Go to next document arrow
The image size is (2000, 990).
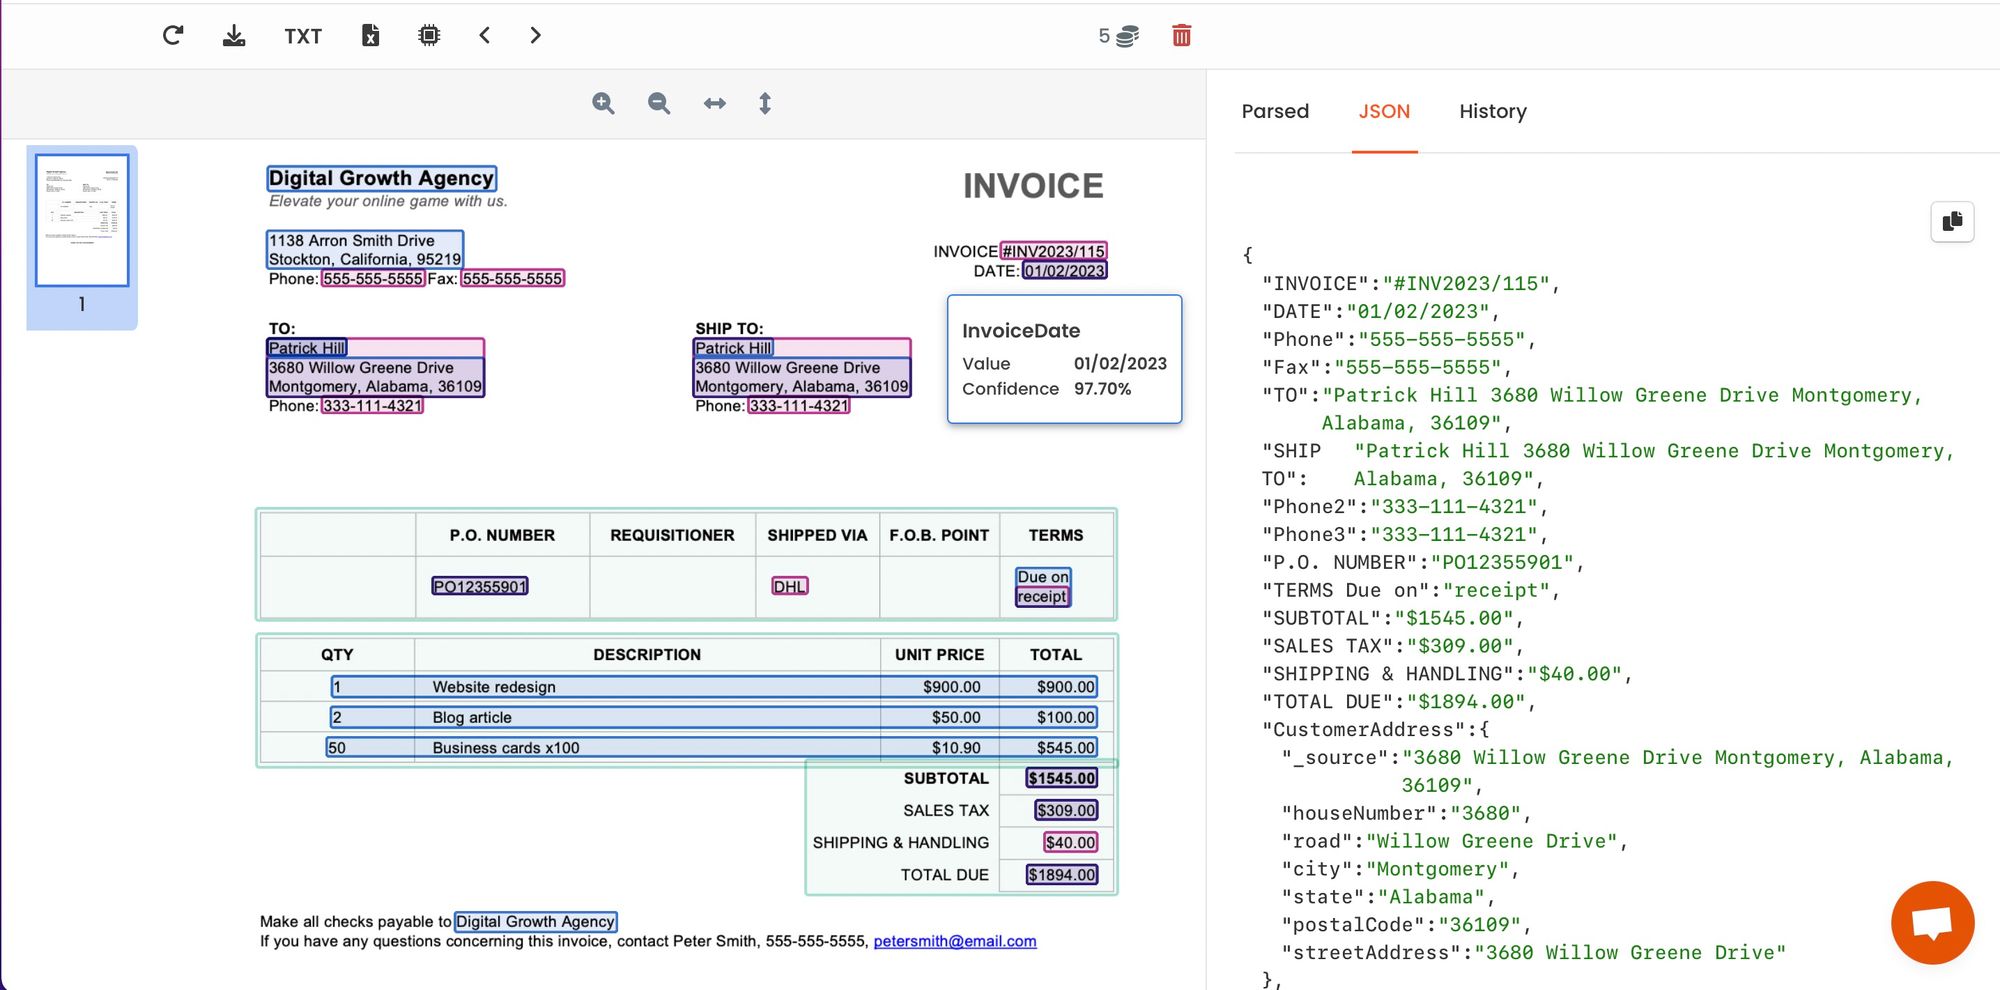tap(535, 36)
